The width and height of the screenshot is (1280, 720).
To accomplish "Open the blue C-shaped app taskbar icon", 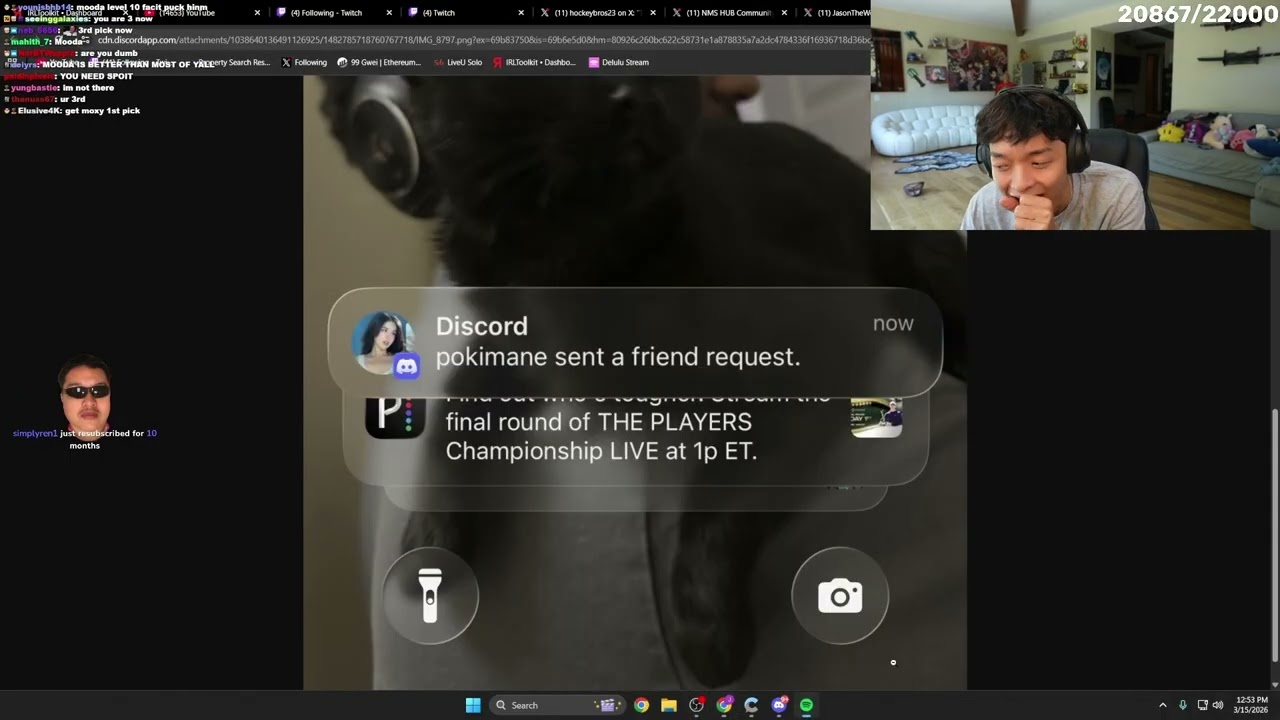I will click(751, 705).
